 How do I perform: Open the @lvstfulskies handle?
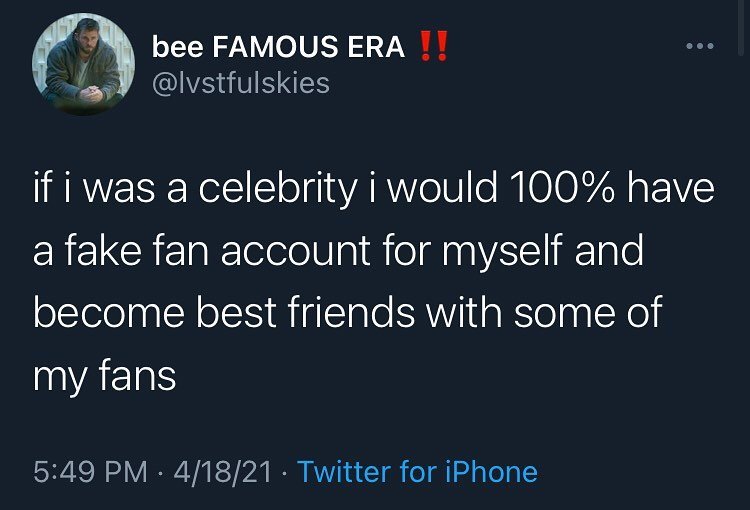click(240, 83)
